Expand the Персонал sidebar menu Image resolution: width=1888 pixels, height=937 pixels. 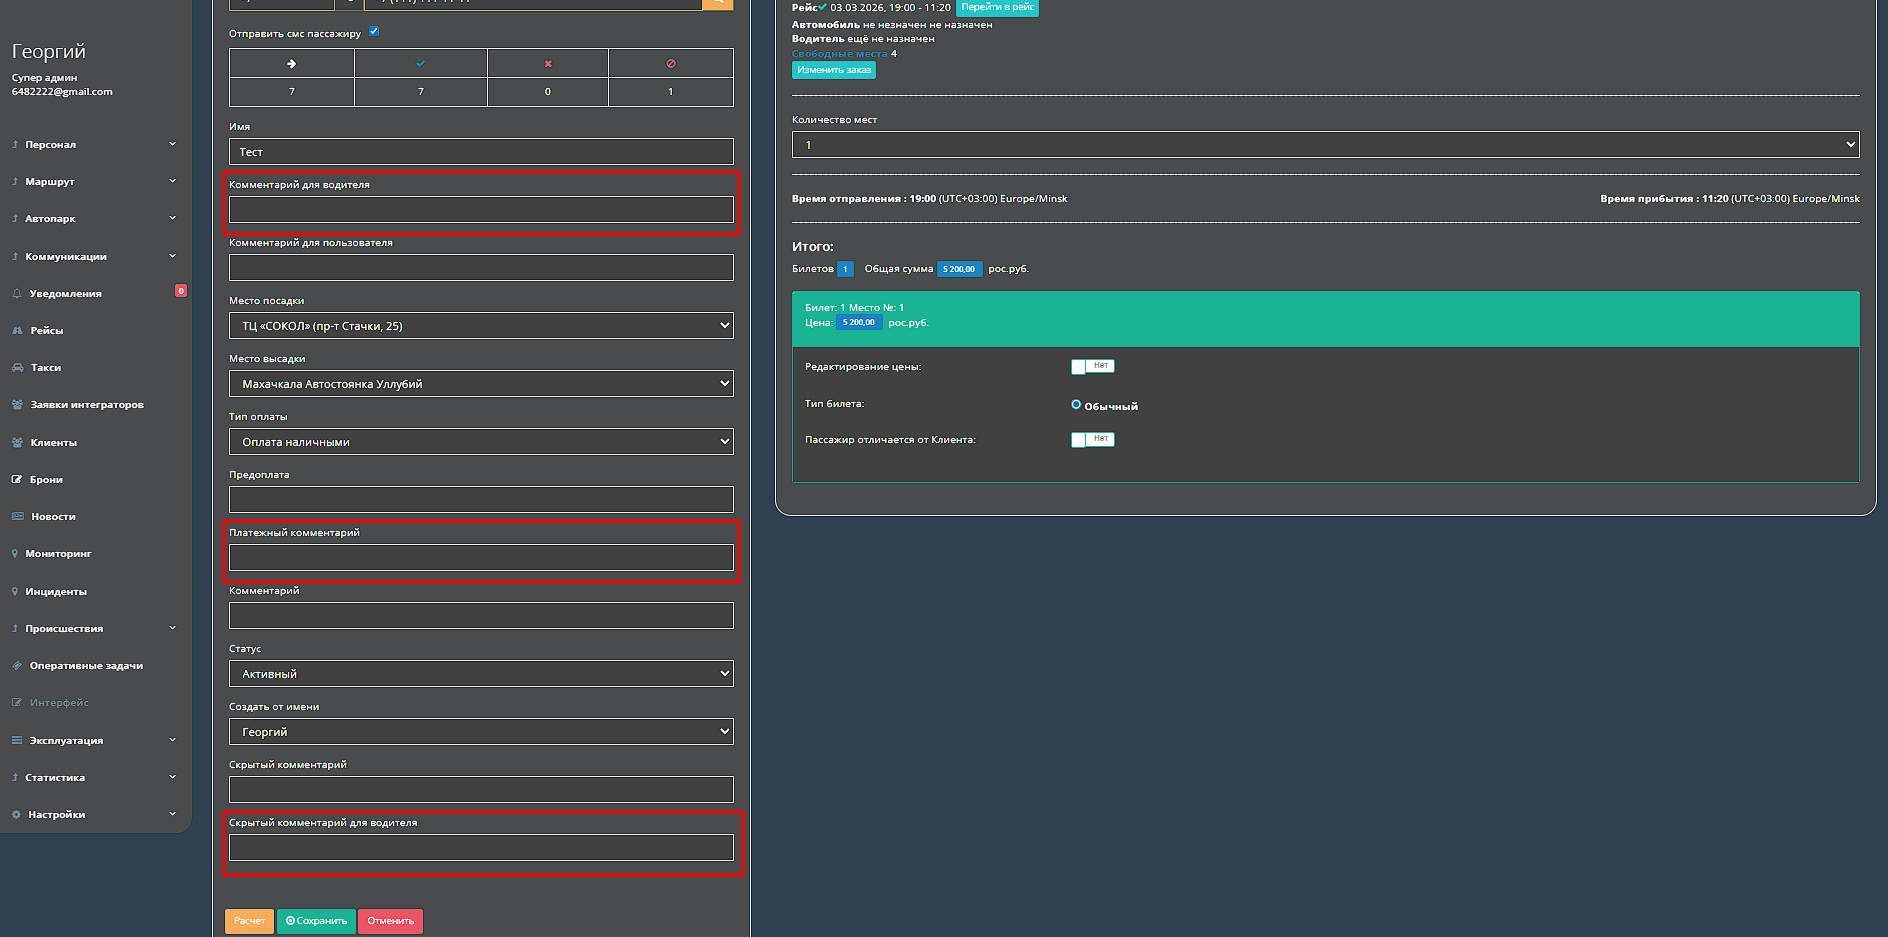pyautogui.click(x=95, y=145)
